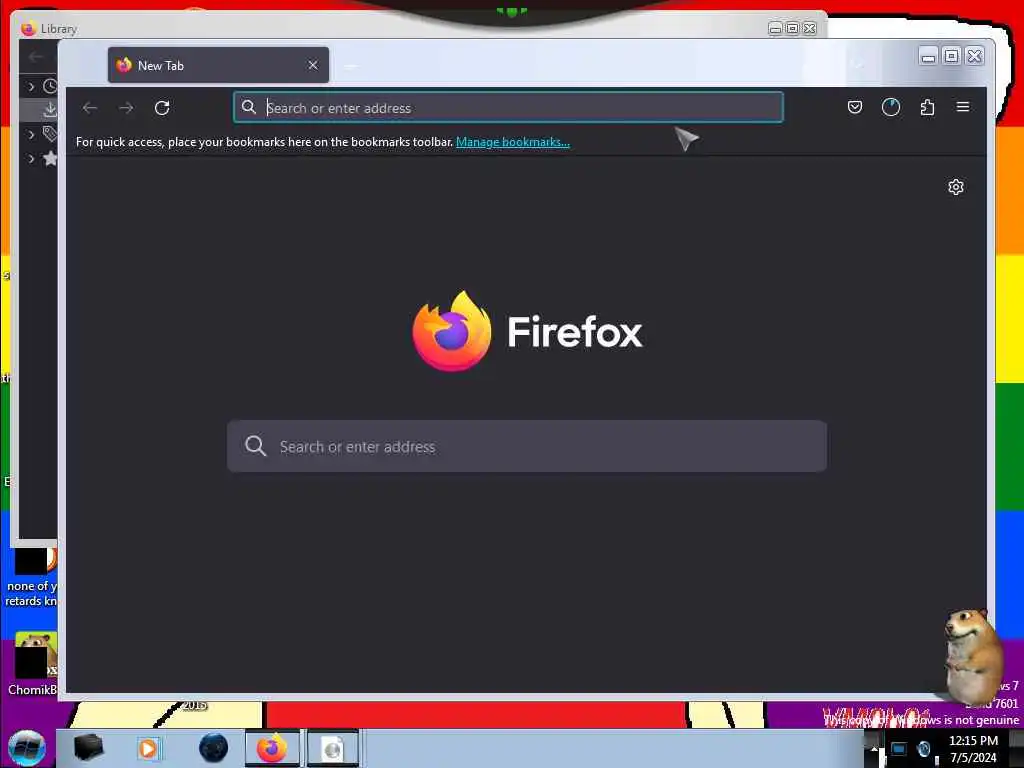This screenshot has height=768, width=1024.
Task: Expand the History row in Library window
Action: point(31,86)
